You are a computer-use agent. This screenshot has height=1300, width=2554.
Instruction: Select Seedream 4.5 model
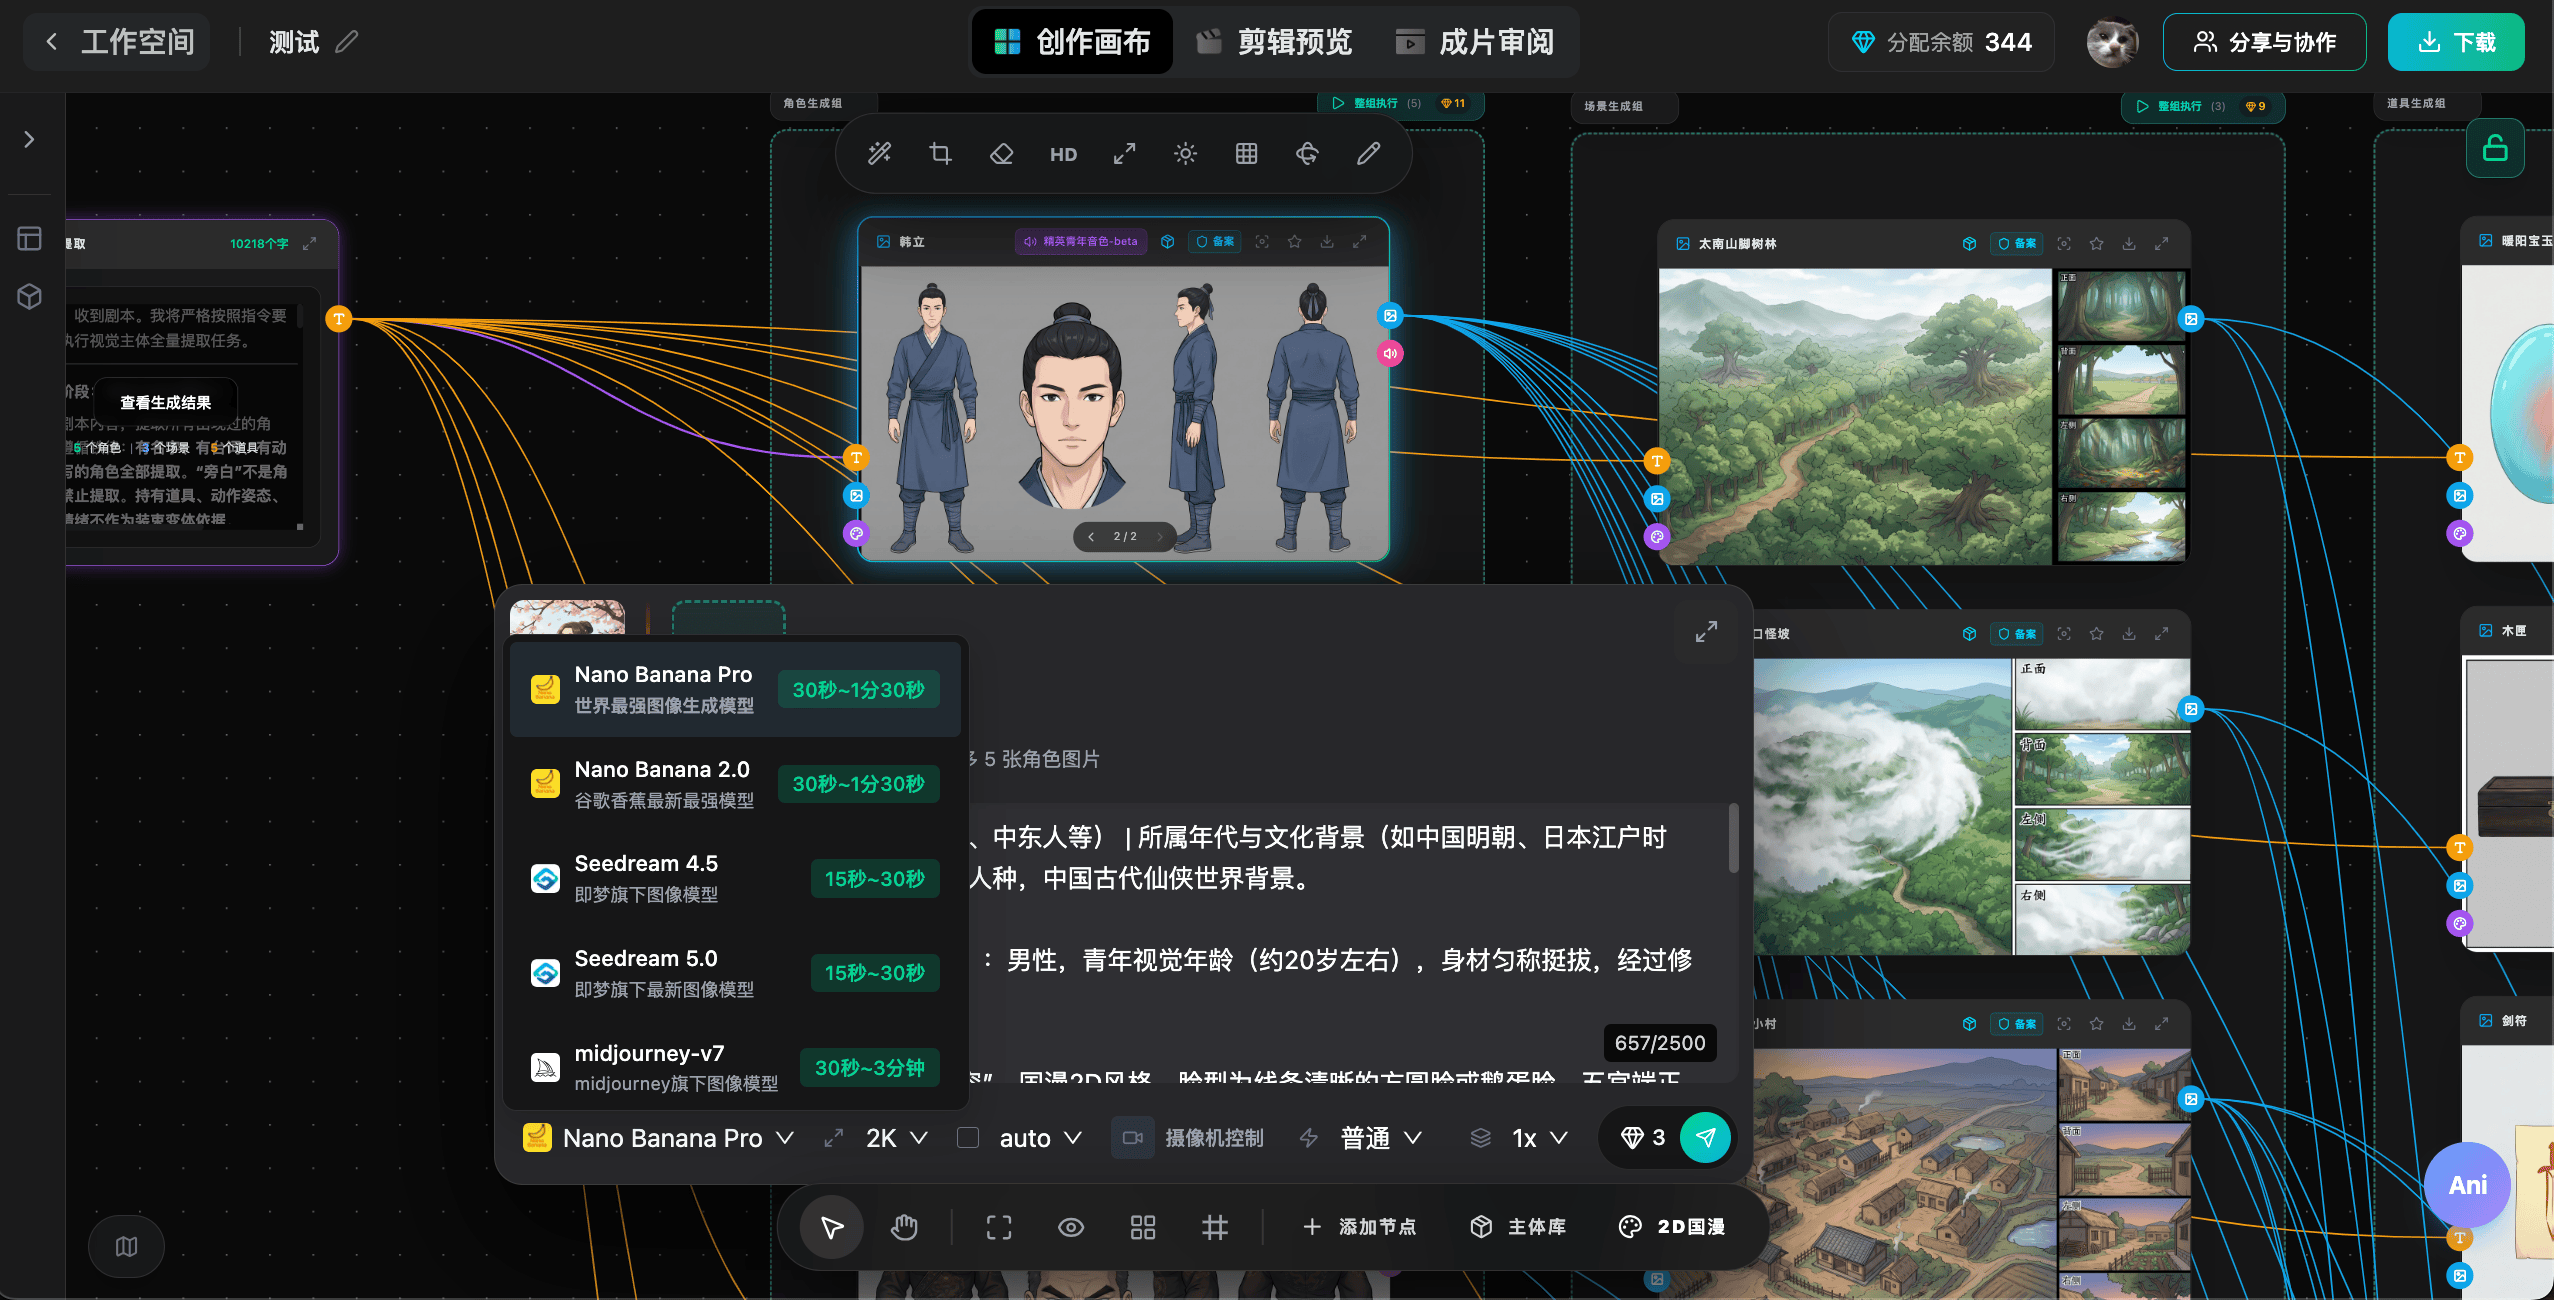coord(735,878)
